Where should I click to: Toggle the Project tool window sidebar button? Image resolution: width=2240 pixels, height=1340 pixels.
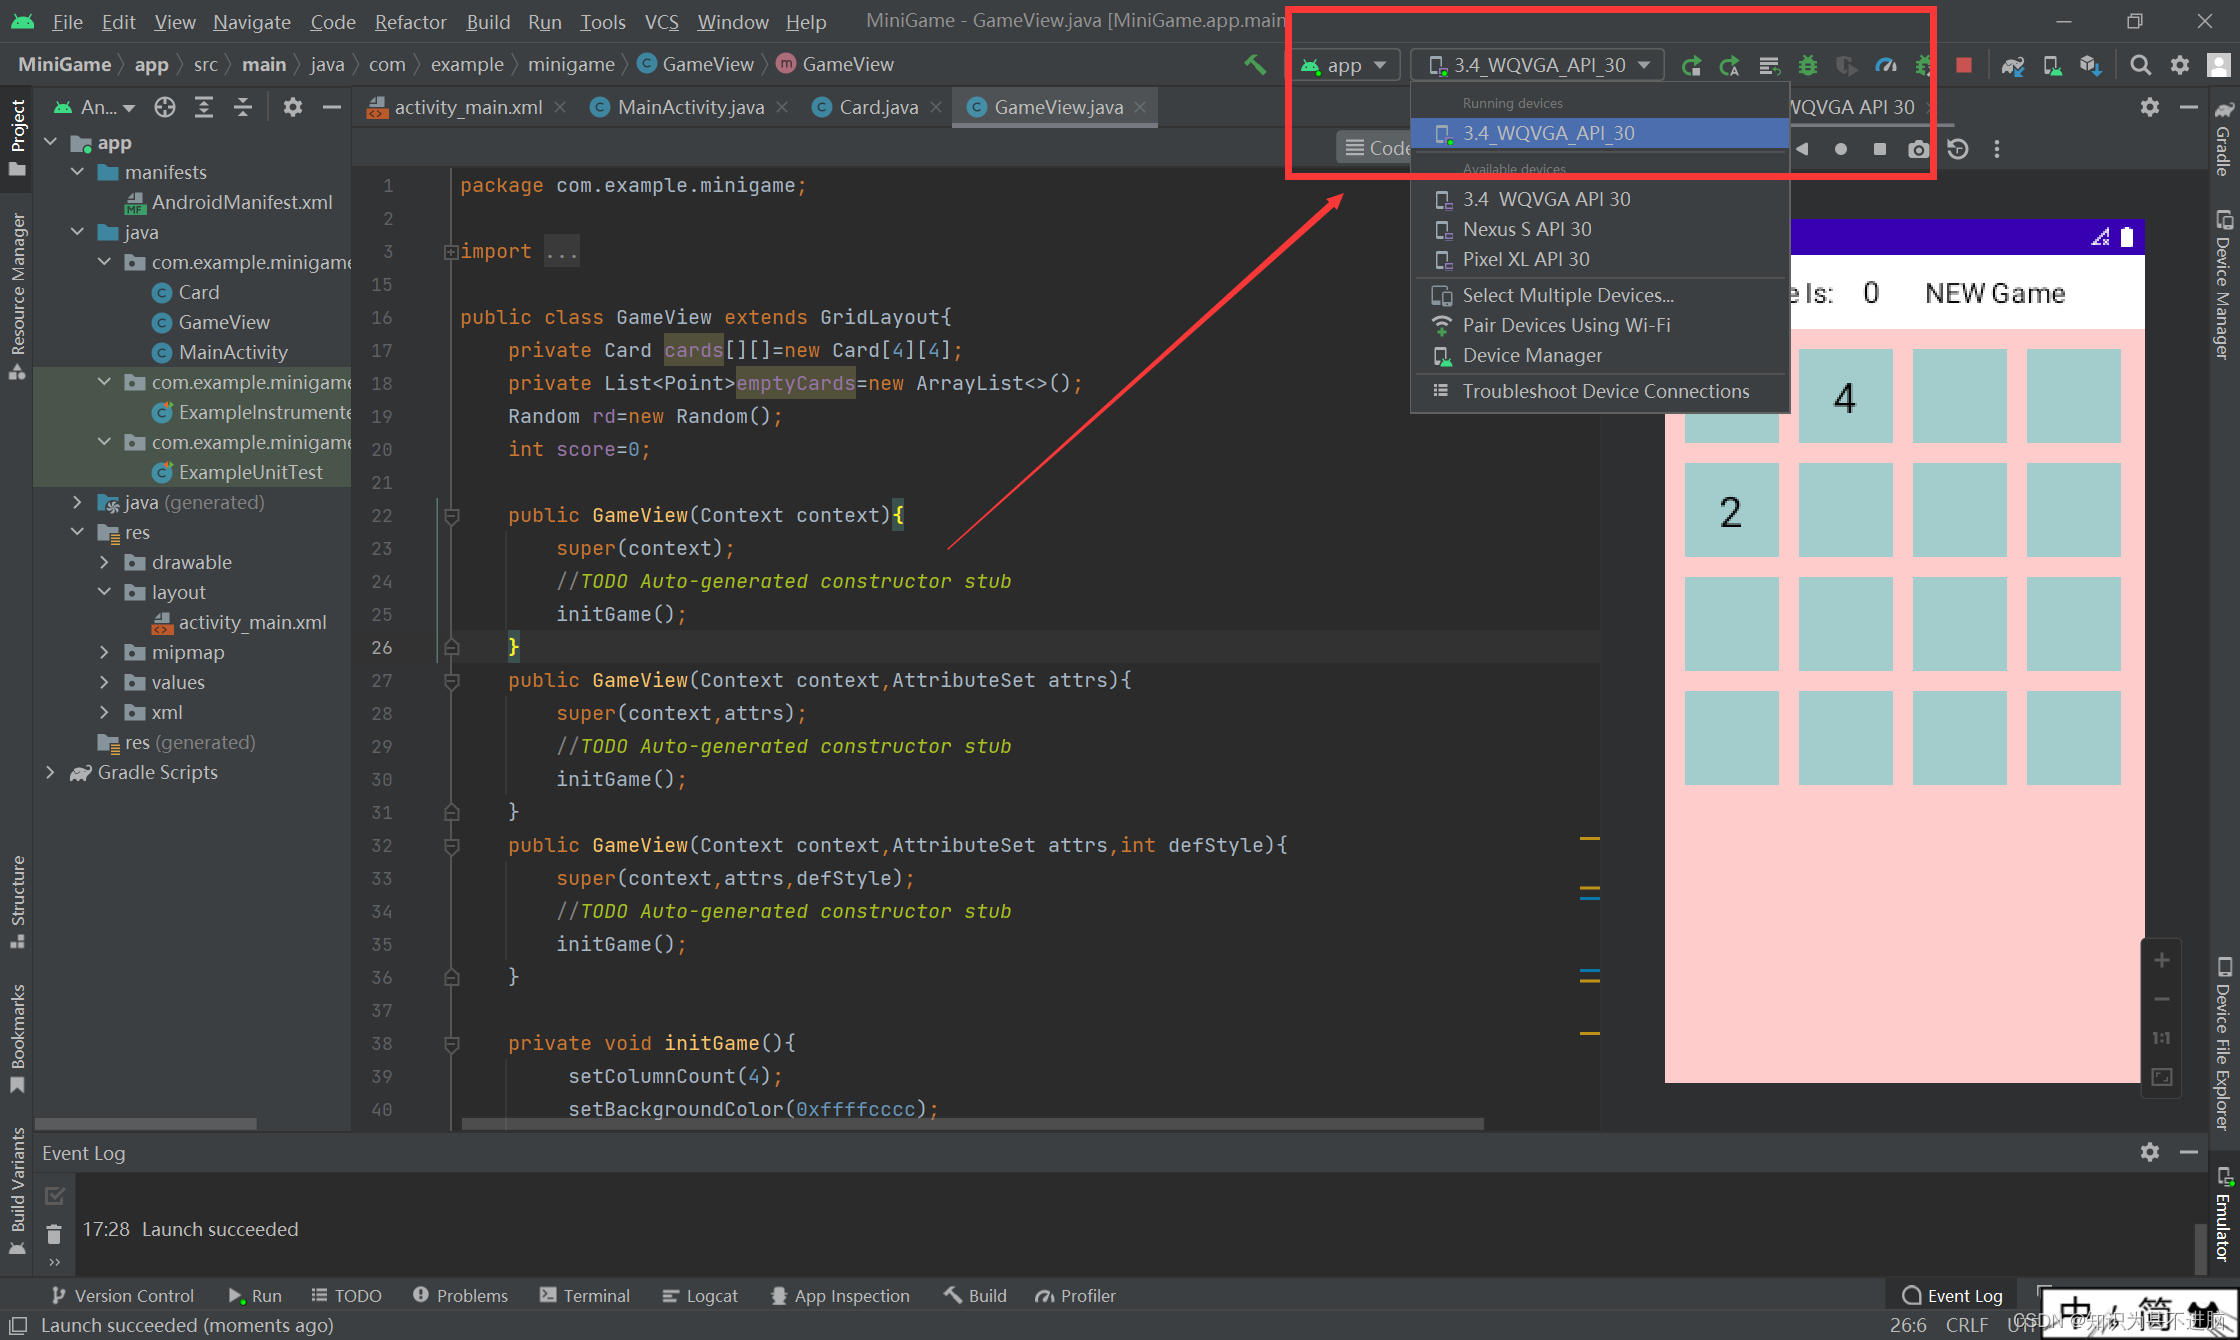[17, 135]
